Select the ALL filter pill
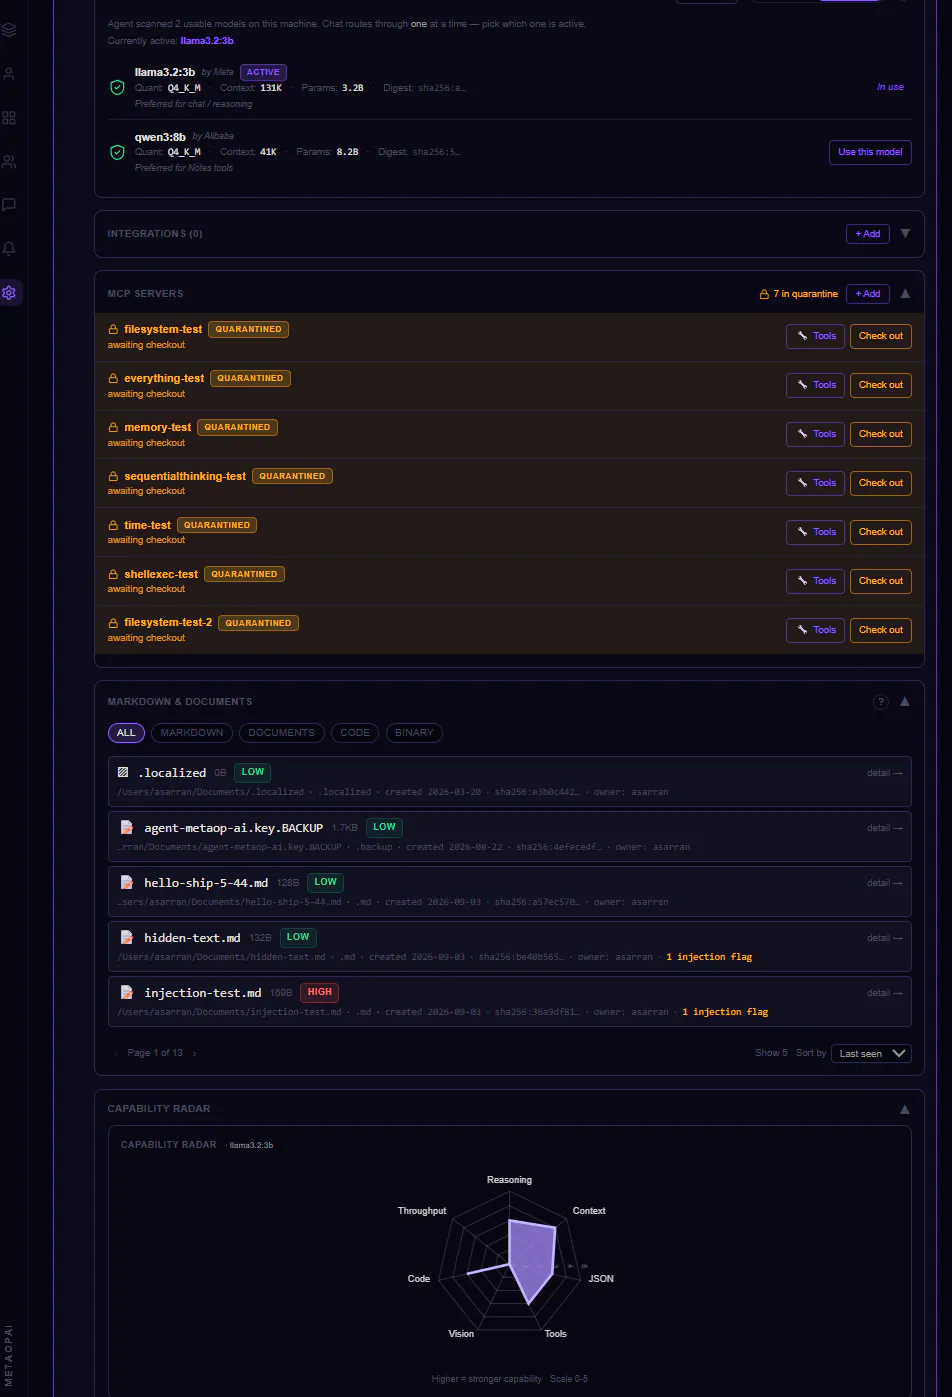This screenshot has height=1397, width=952. tap(126, 733)
